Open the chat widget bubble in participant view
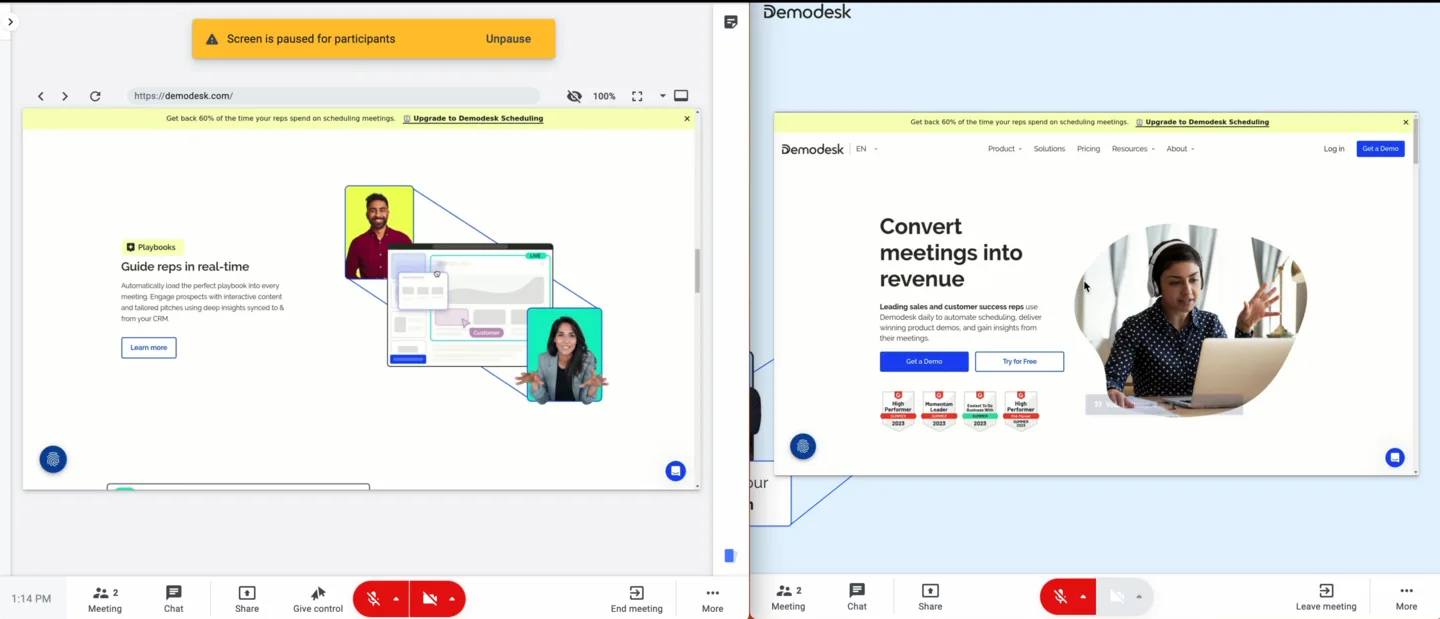 (1395, 457)
